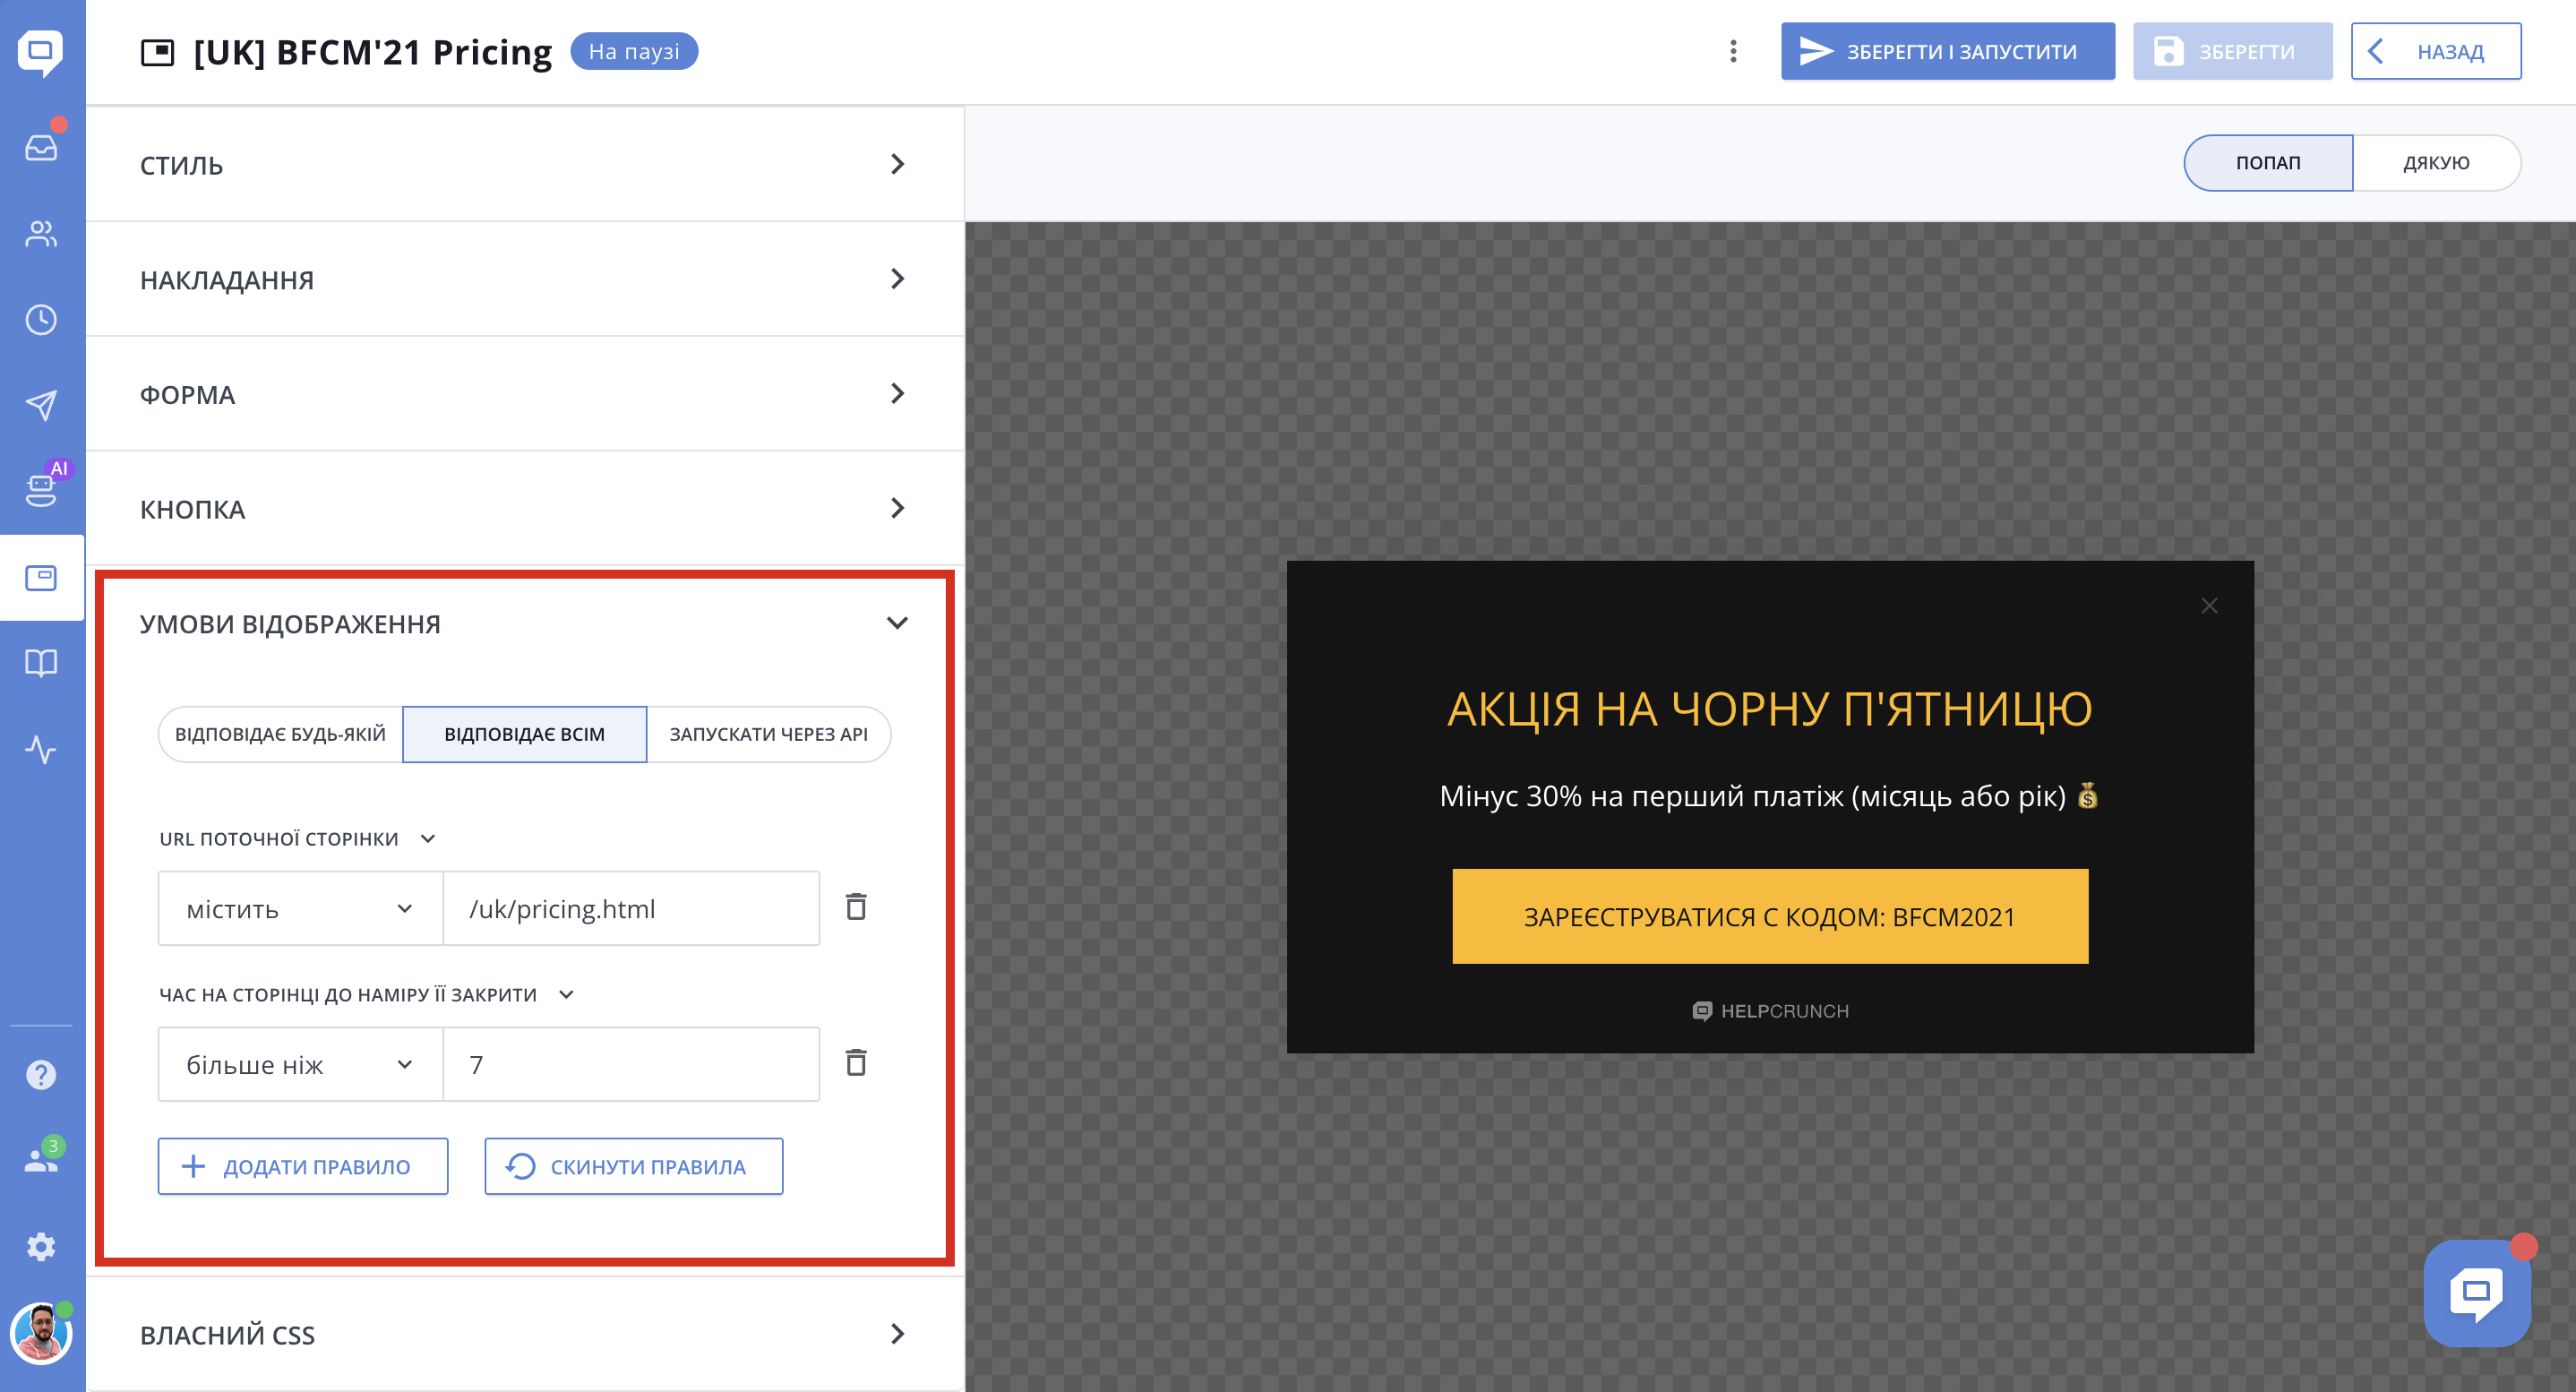This screenshot has width=2576, height=1392.
Task: Select the 'Відповідає всім' option
Action: point(524,734)
